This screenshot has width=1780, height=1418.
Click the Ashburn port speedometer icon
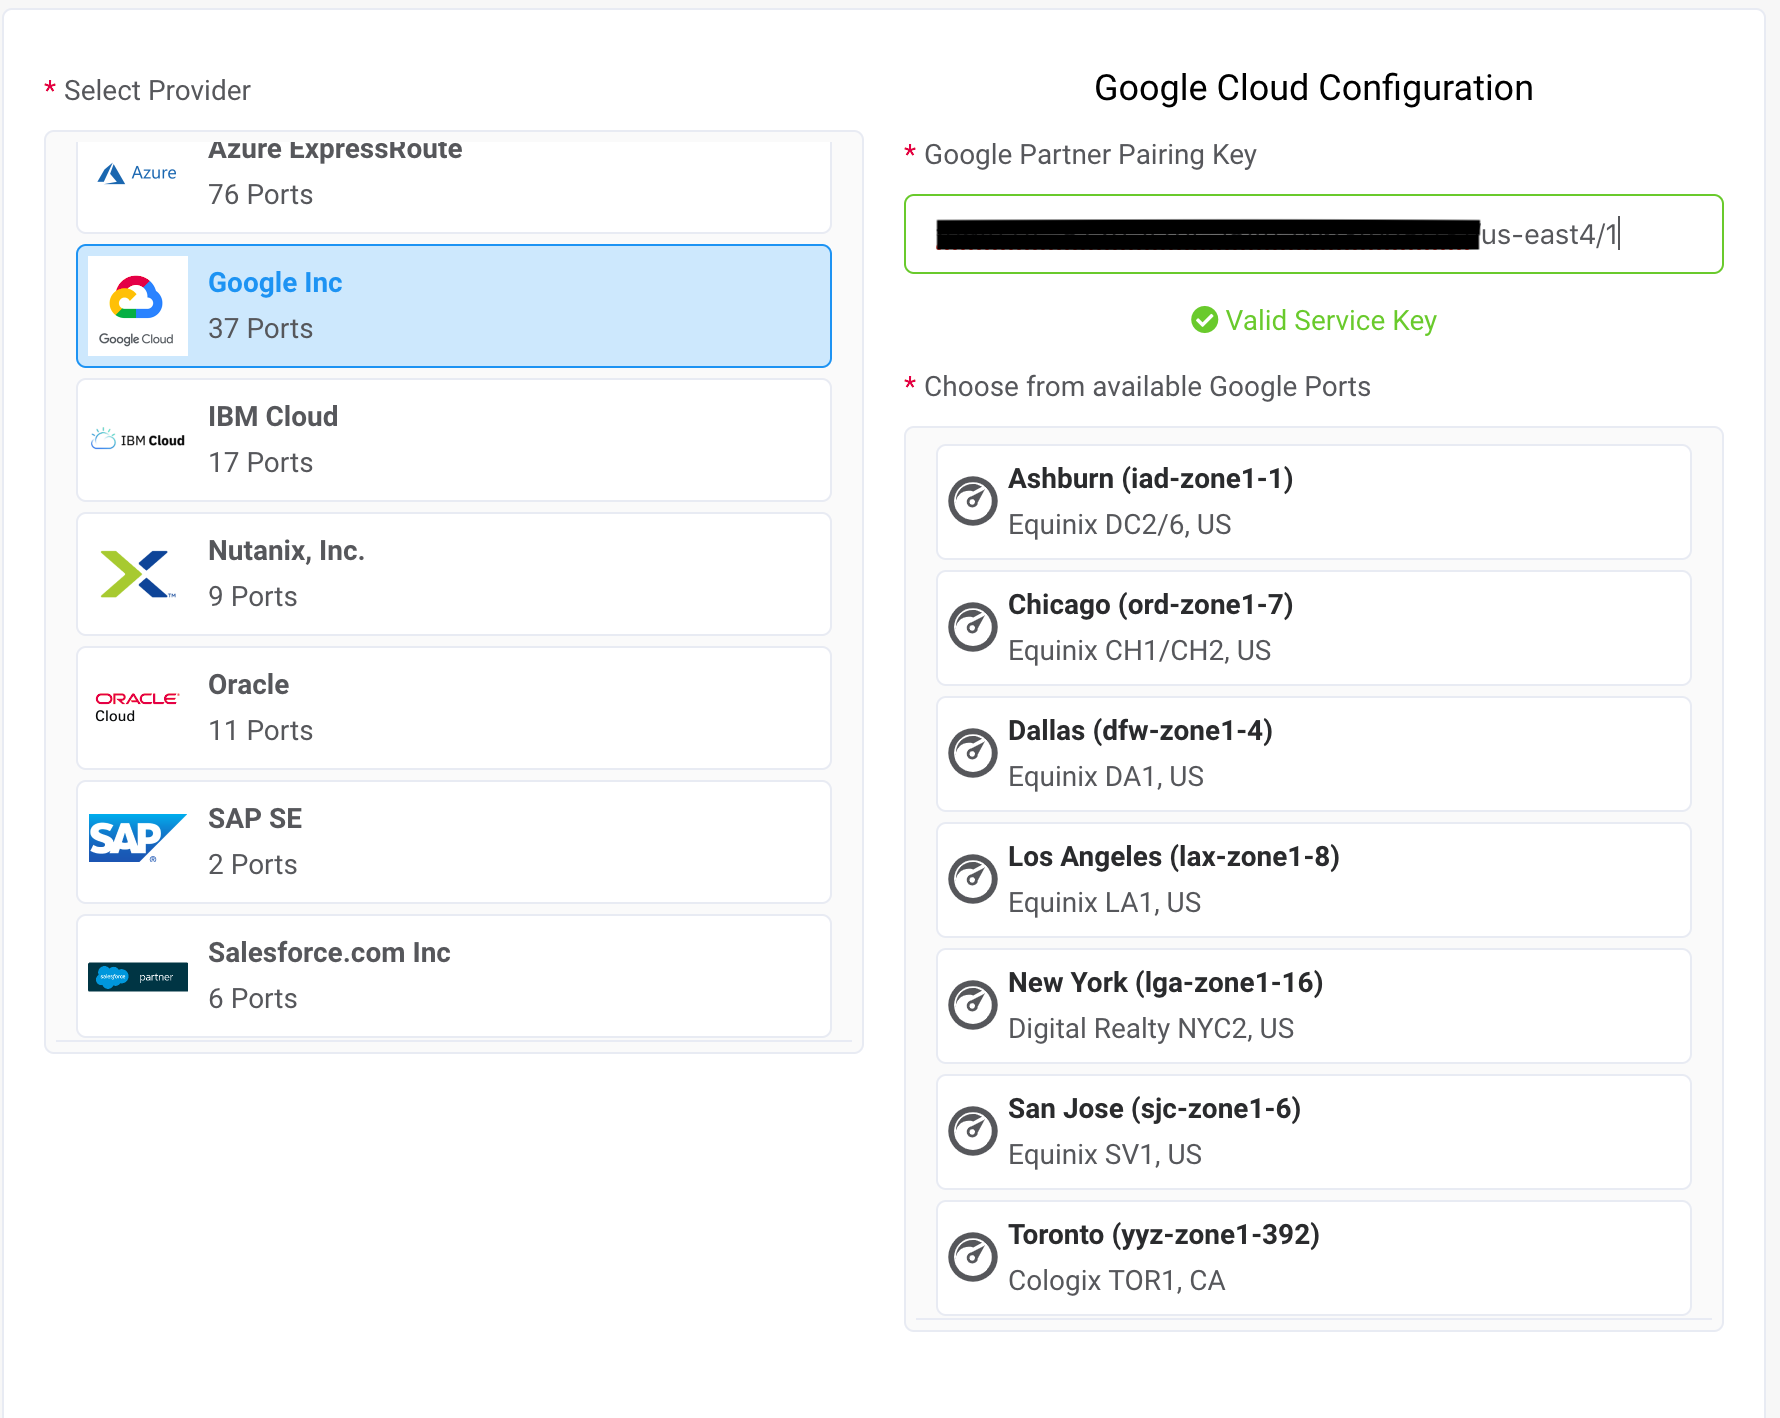coord(972,502)
